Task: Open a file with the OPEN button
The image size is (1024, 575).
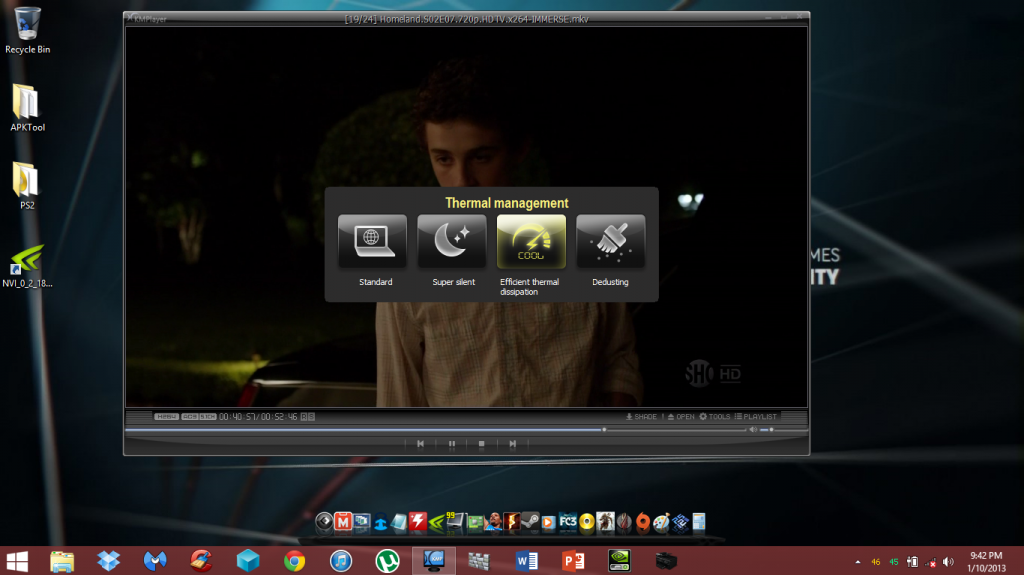Action: [681, 416]
